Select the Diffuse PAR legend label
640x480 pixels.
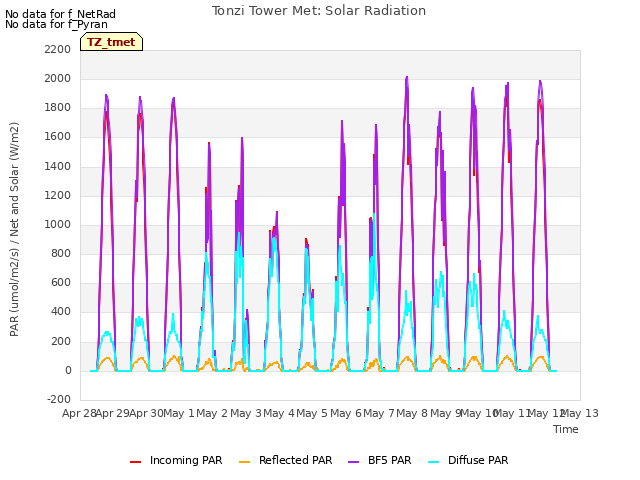478,460
